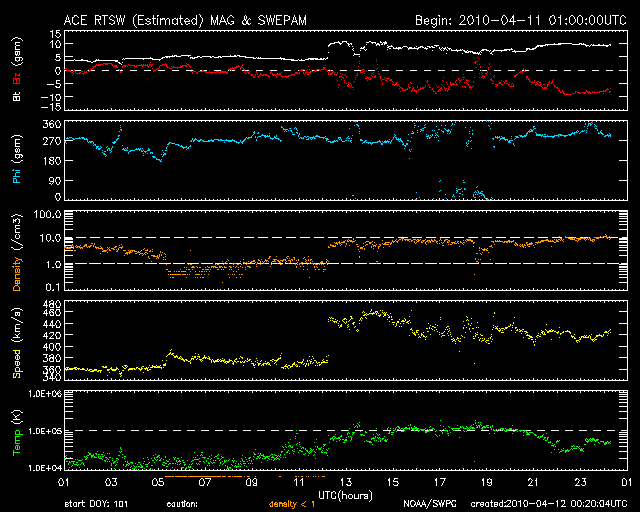Click the 'Begin: 2010-04-11 01:00:00UTC' timestamp
This screenshot has width=640, height=512.
click(521, 20)
